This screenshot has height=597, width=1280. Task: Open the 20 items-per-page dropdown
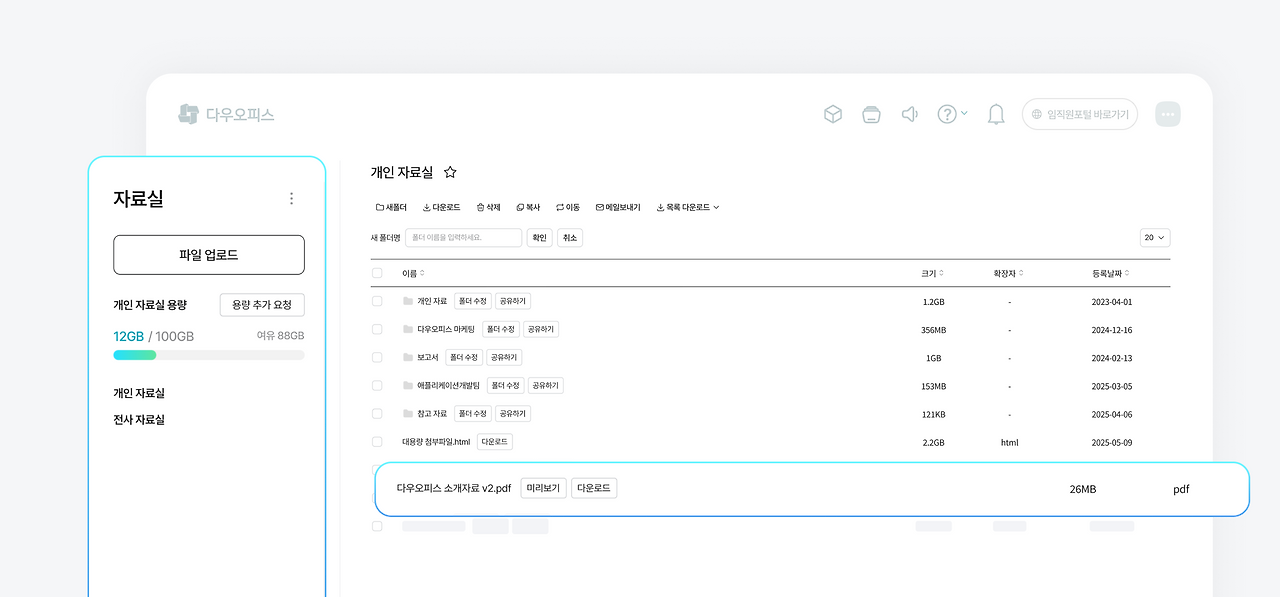click(1155, 238)
